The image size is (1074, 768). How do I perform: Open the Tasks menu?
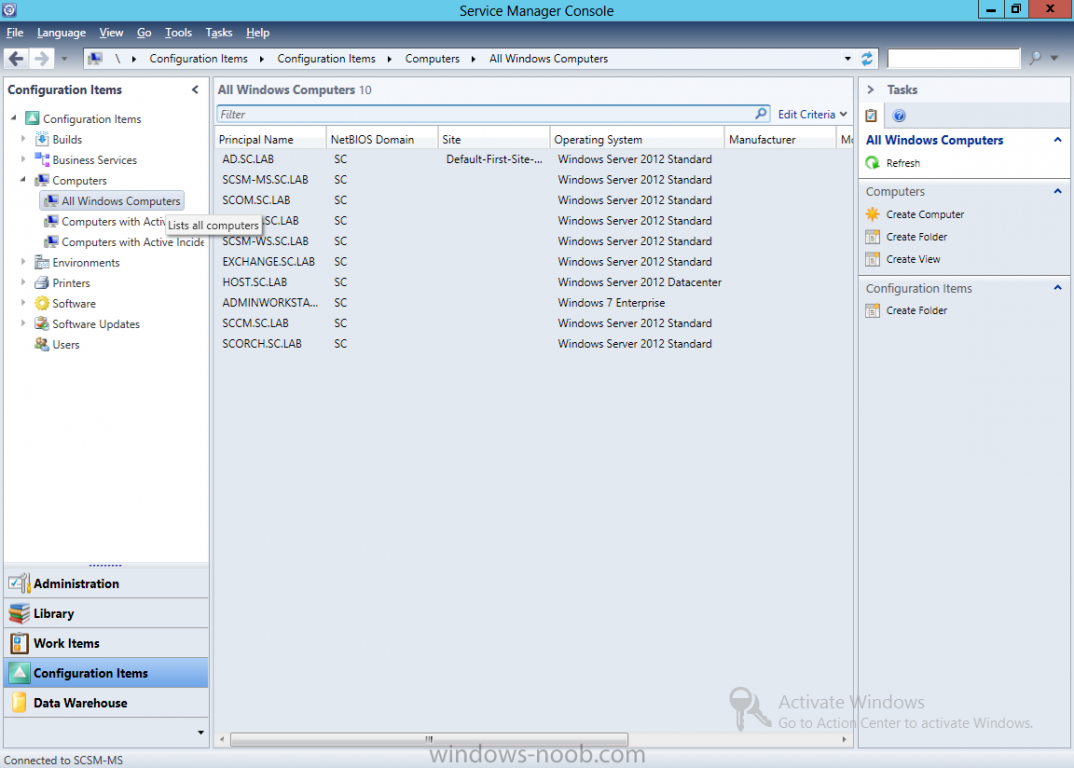(x=218, y=32)
